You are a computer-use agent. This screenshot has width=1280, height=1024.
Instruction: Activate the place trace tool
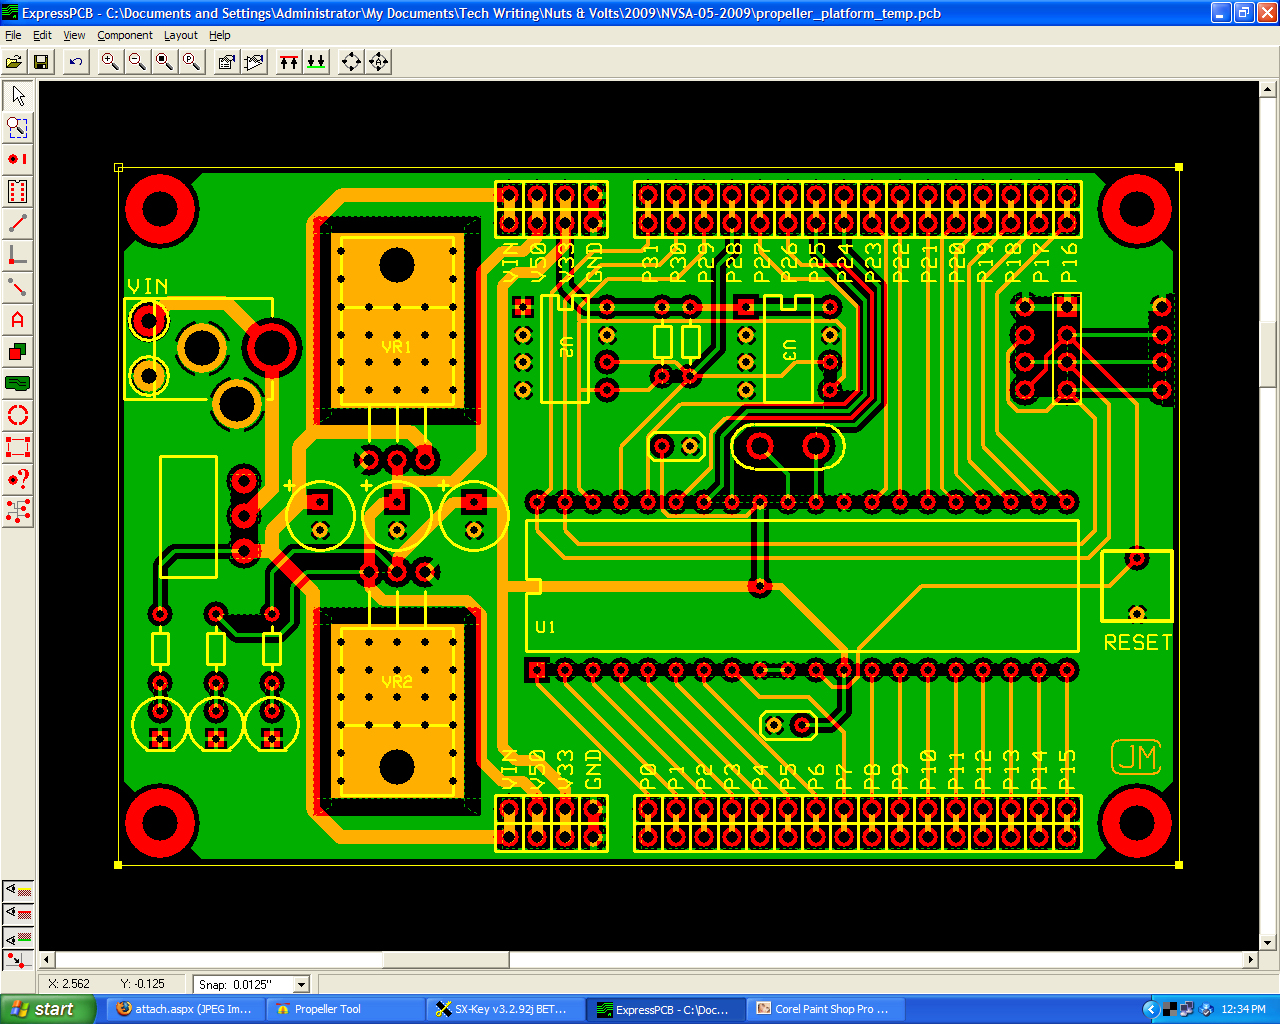16,223
